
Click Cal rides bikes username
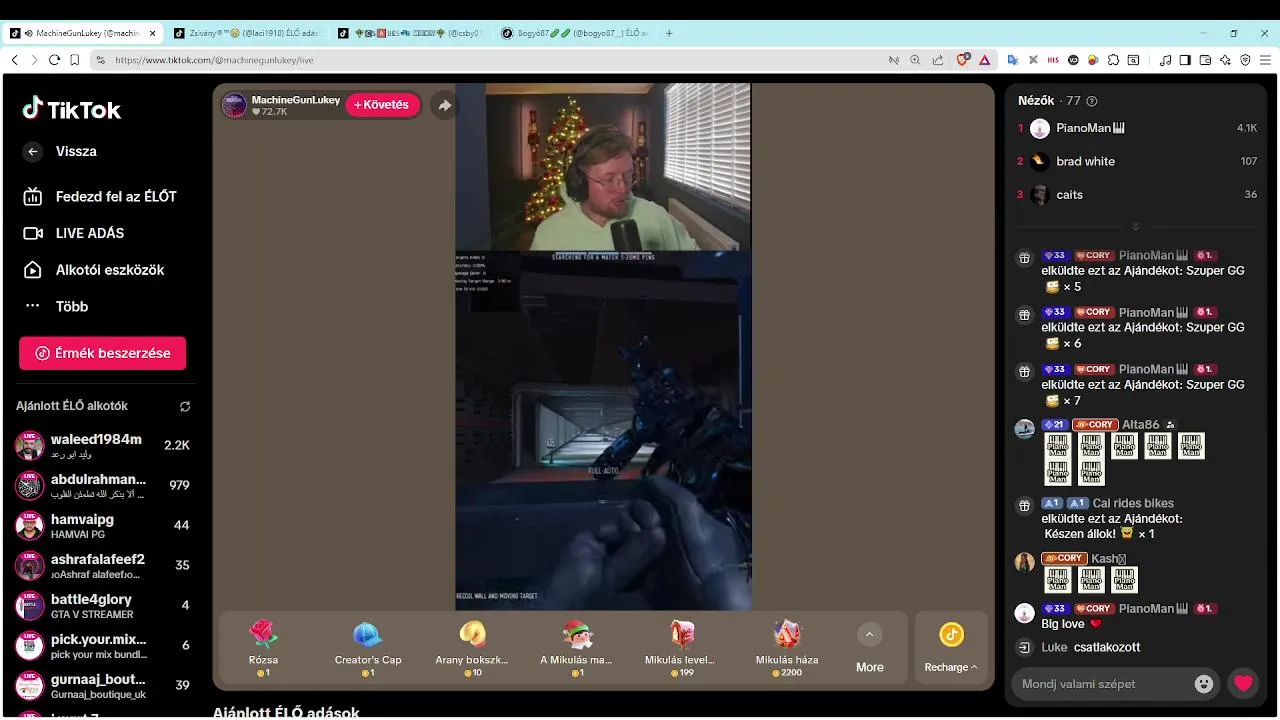point(1133,503)
